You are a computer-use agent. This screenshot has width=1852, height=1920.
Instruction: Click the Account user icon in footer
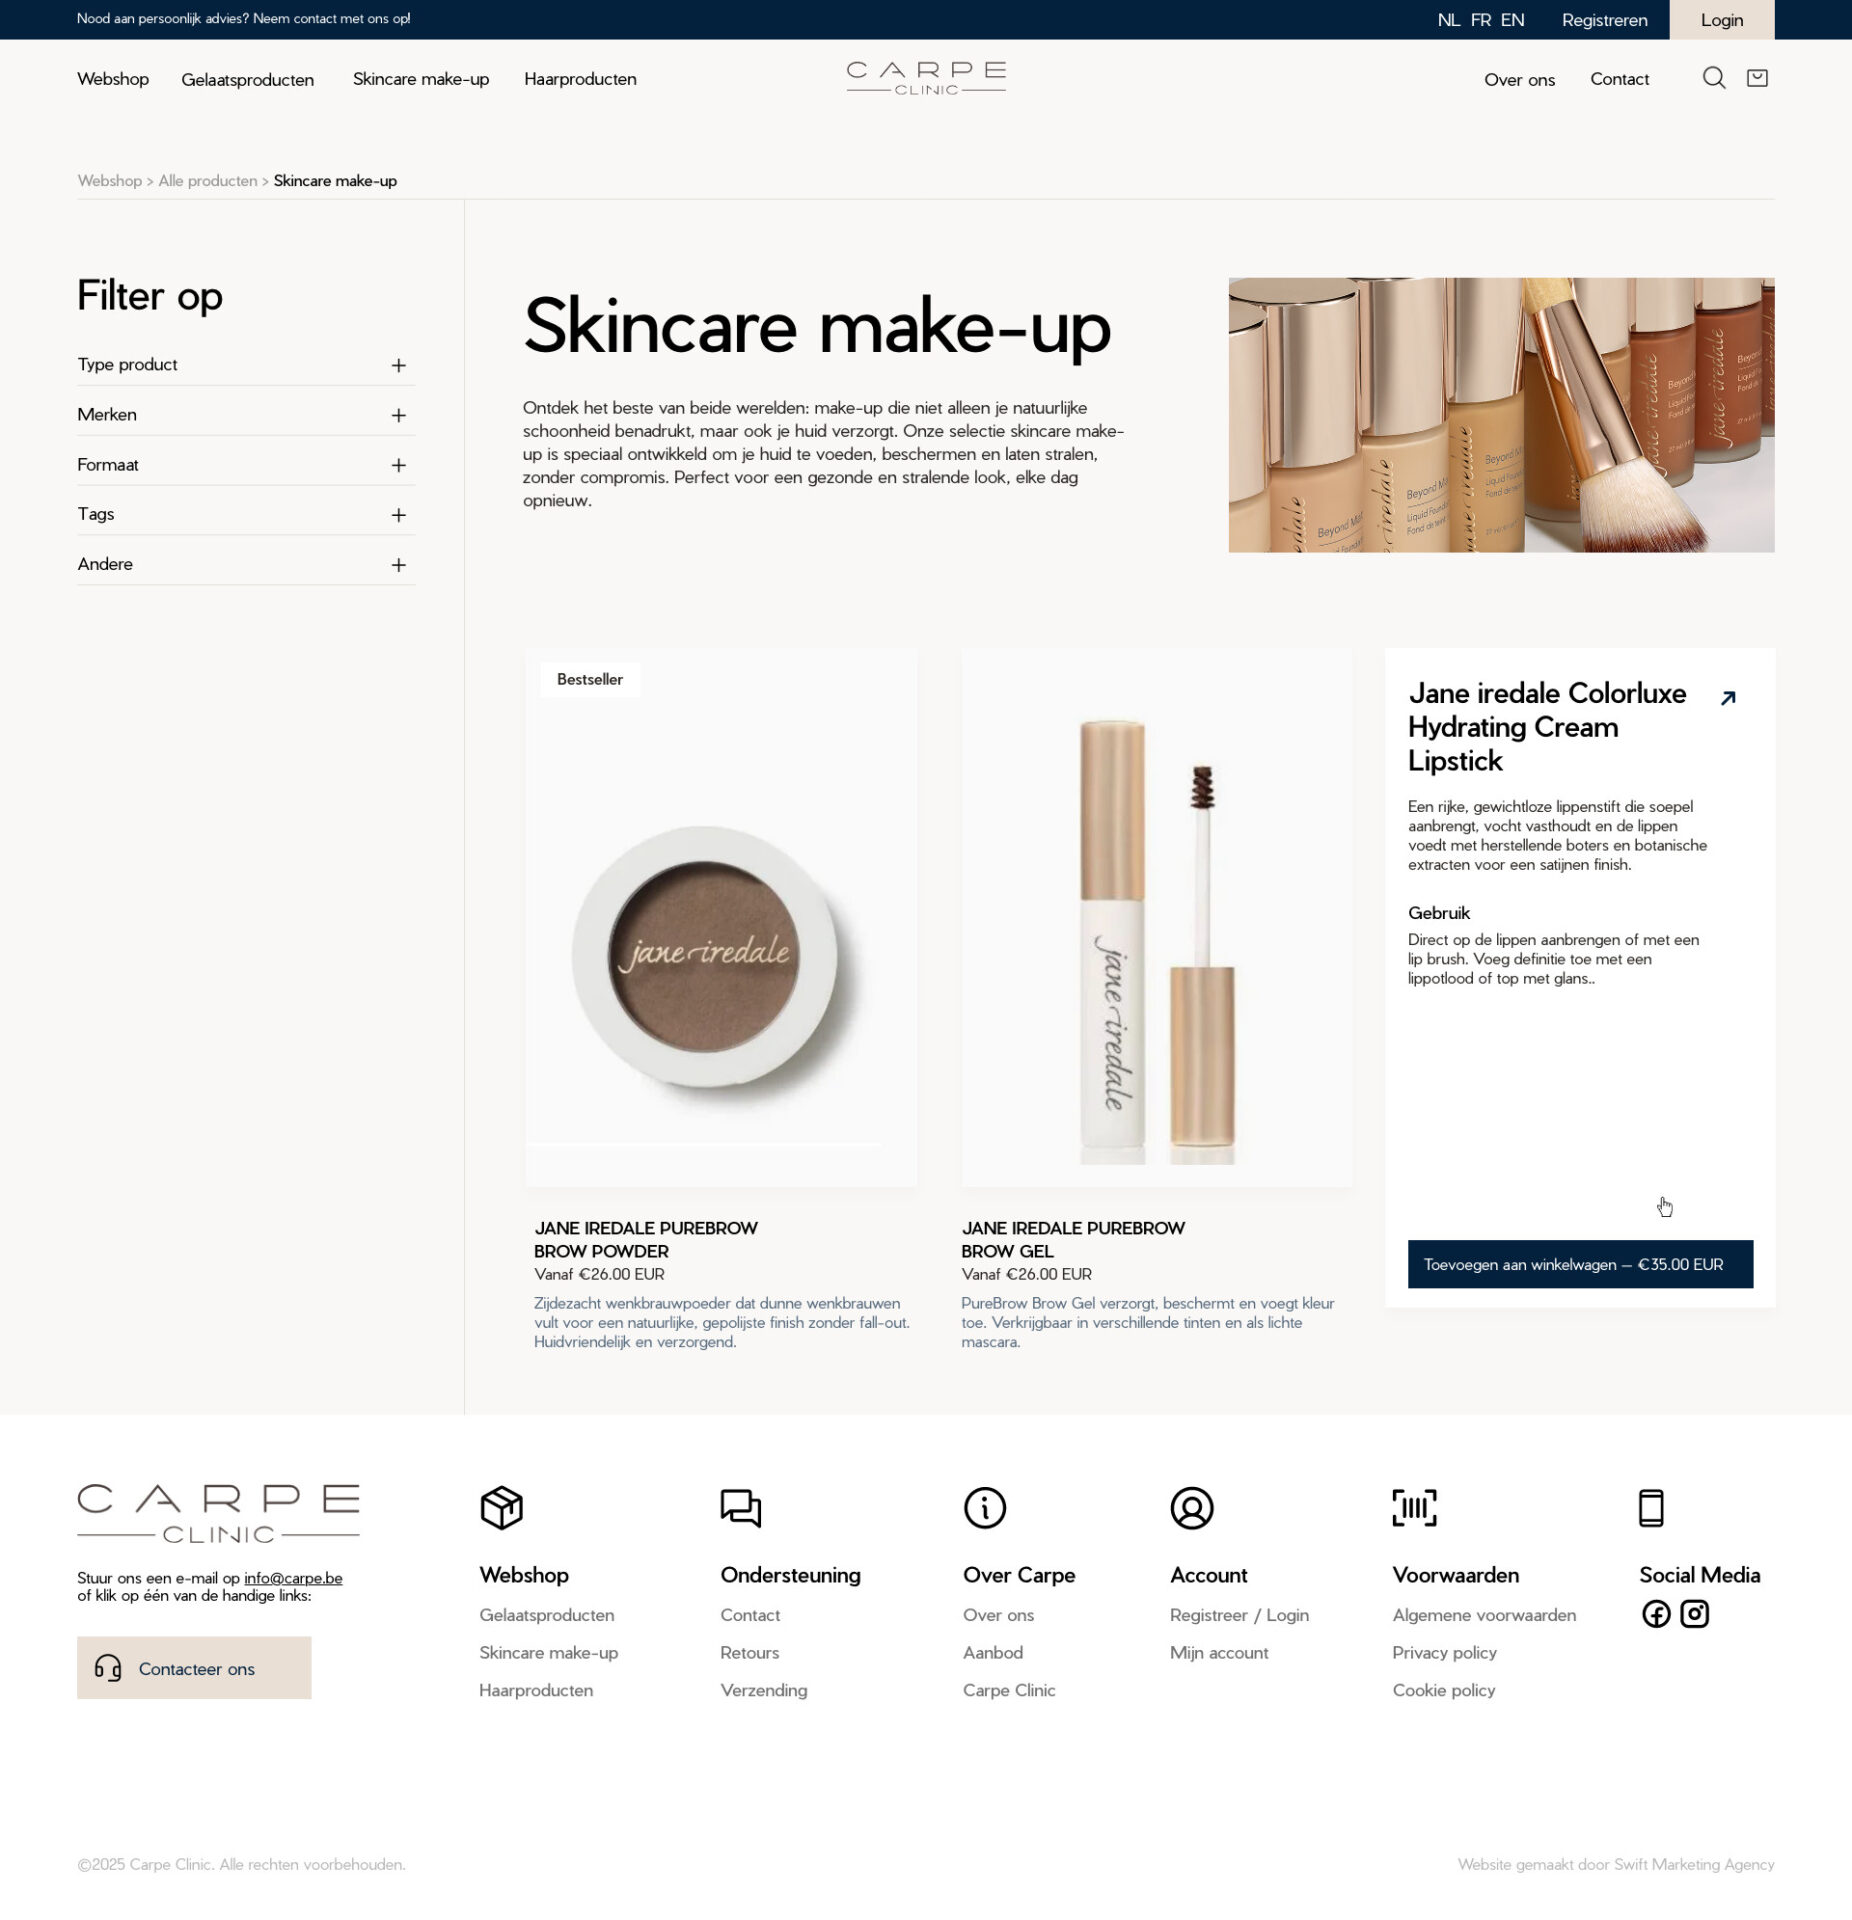click(x=1191, y=1508)
